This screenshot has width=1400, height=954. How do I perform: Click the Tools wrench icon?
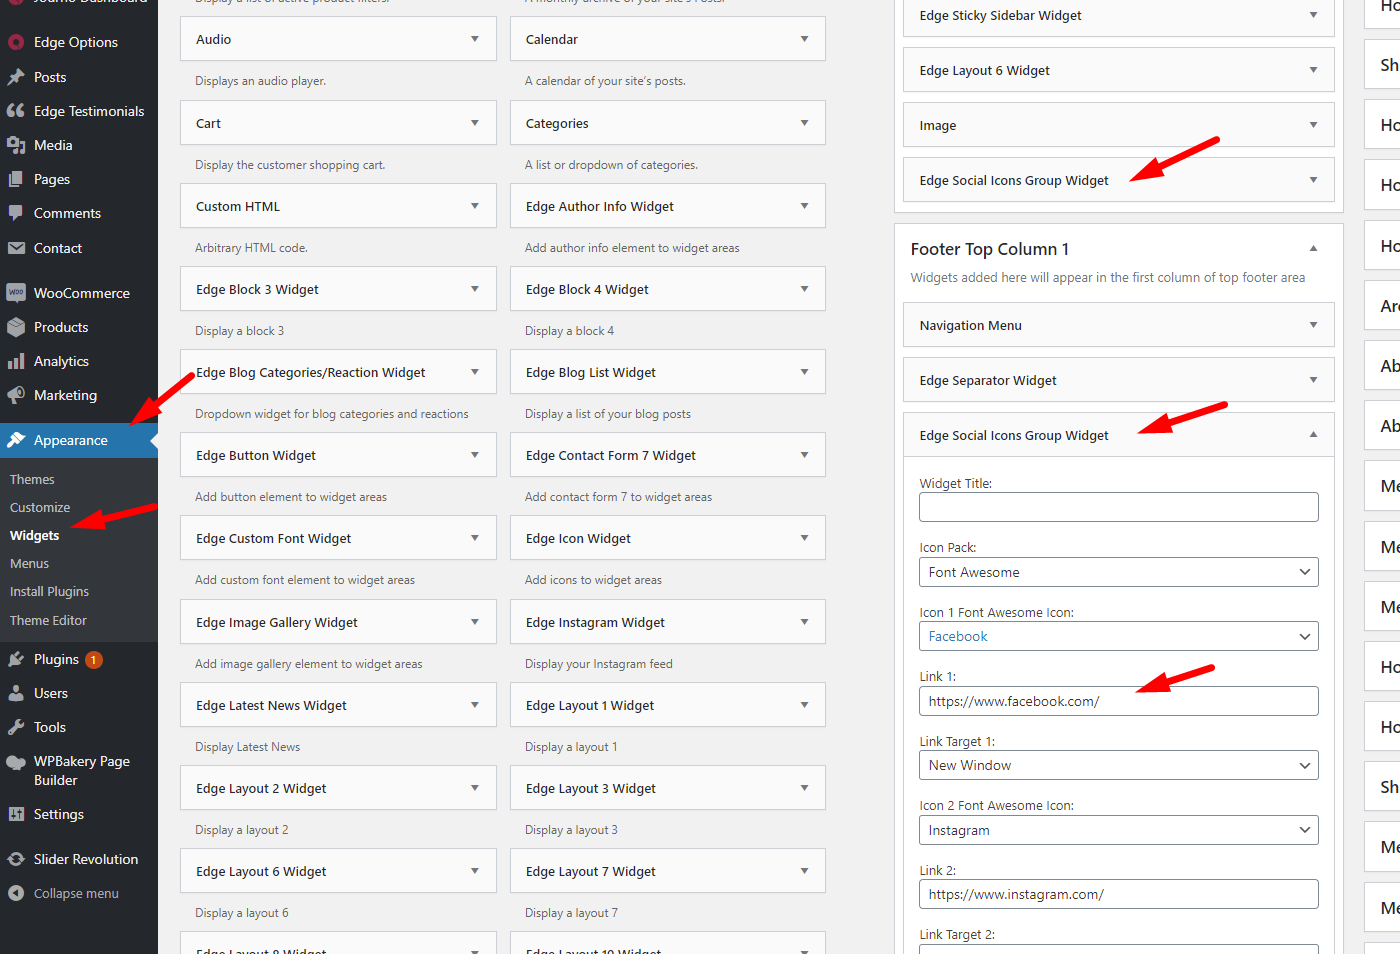(x=16, y=727)
